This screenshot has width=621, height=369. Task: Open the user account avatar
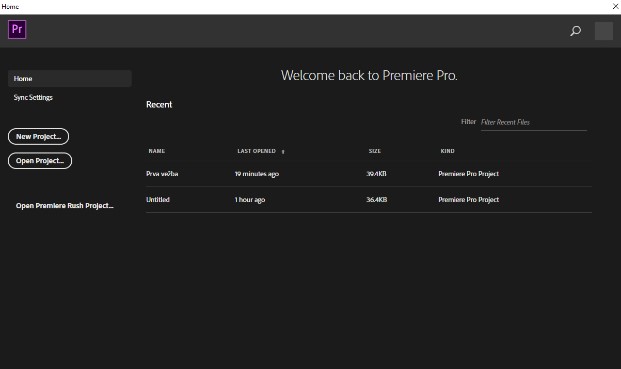coord(604,31)
